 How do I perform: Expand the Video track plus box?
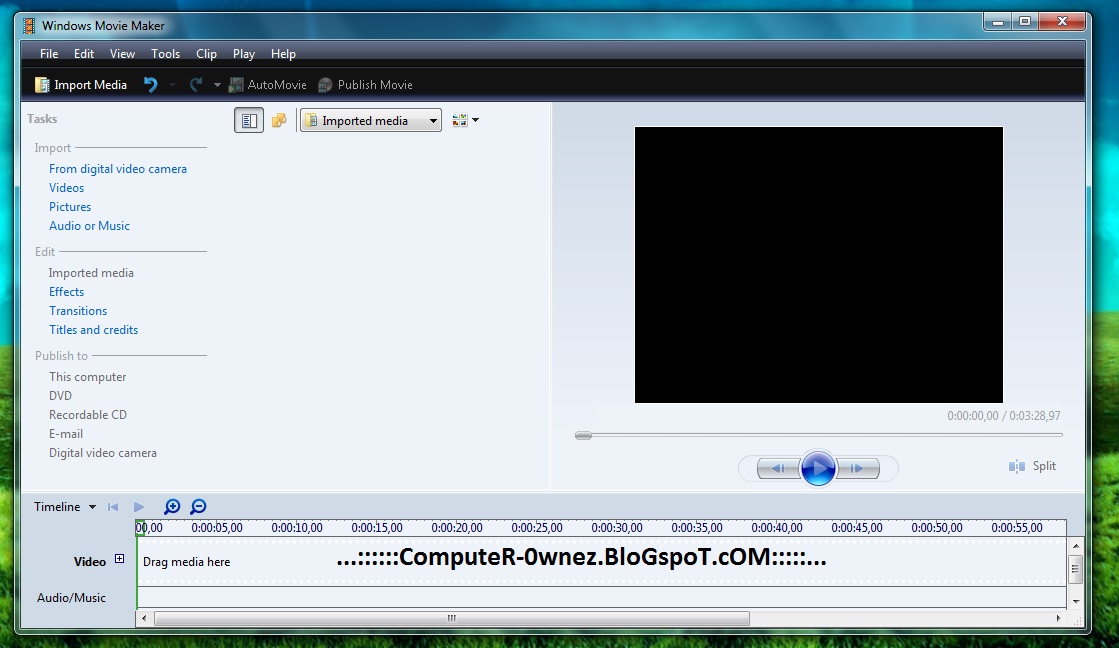(x=120, y=560)
